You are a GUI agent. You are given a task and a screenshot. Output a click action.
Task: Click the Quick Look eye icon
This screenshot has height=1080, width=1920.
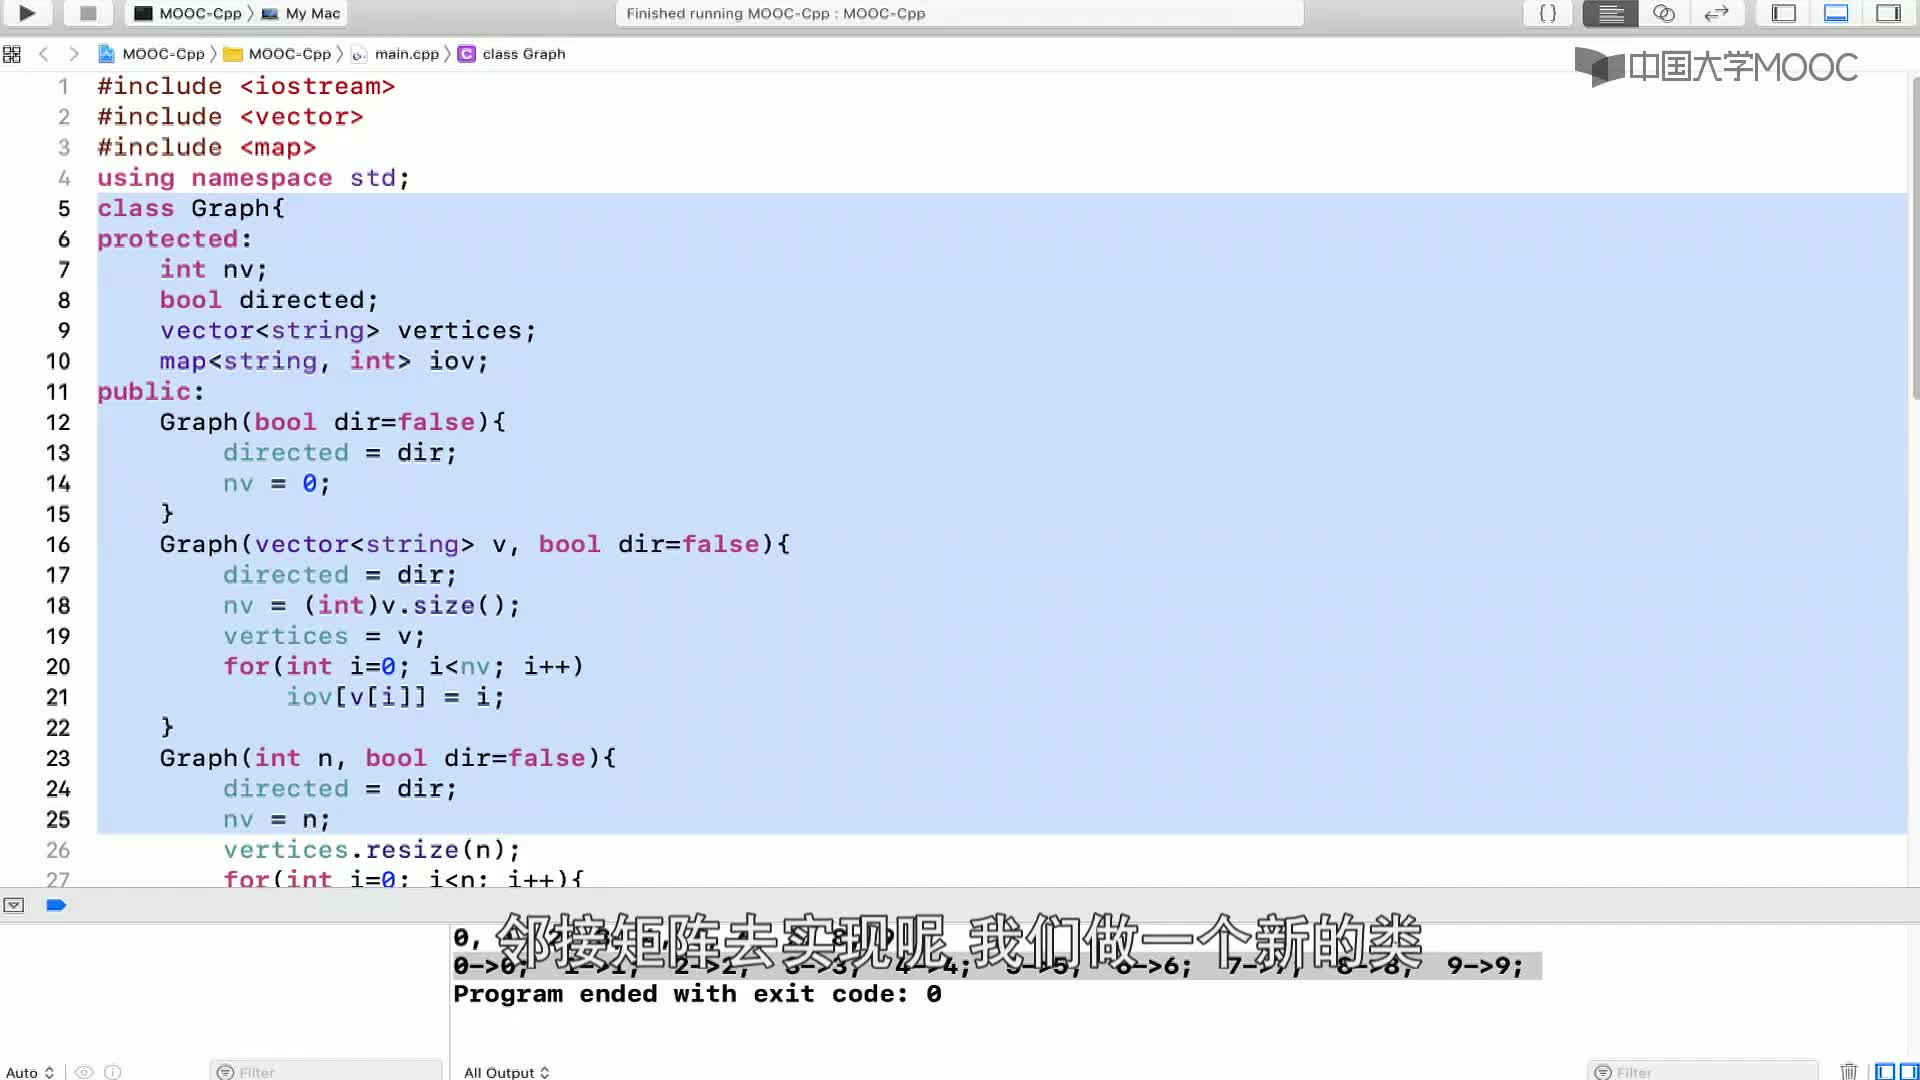84,1072
